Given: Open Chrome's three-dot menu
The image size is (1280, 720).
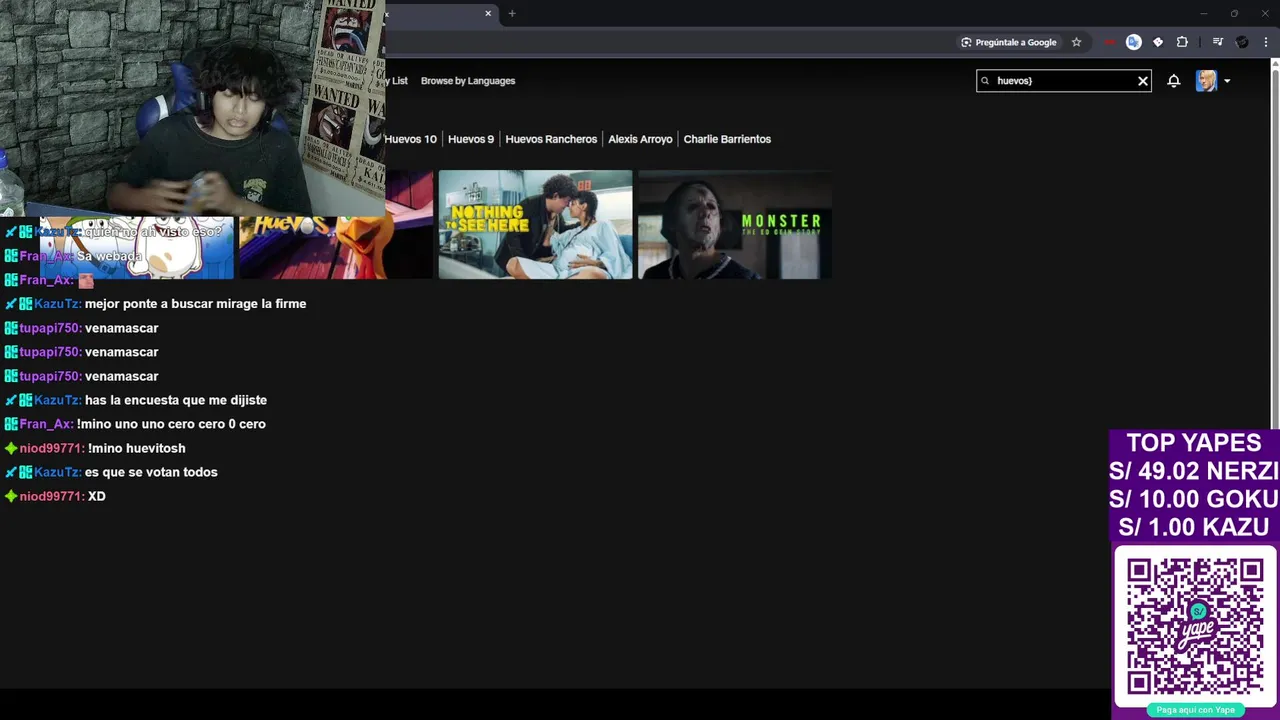Looking at the screenshot, I should 1266,42.
